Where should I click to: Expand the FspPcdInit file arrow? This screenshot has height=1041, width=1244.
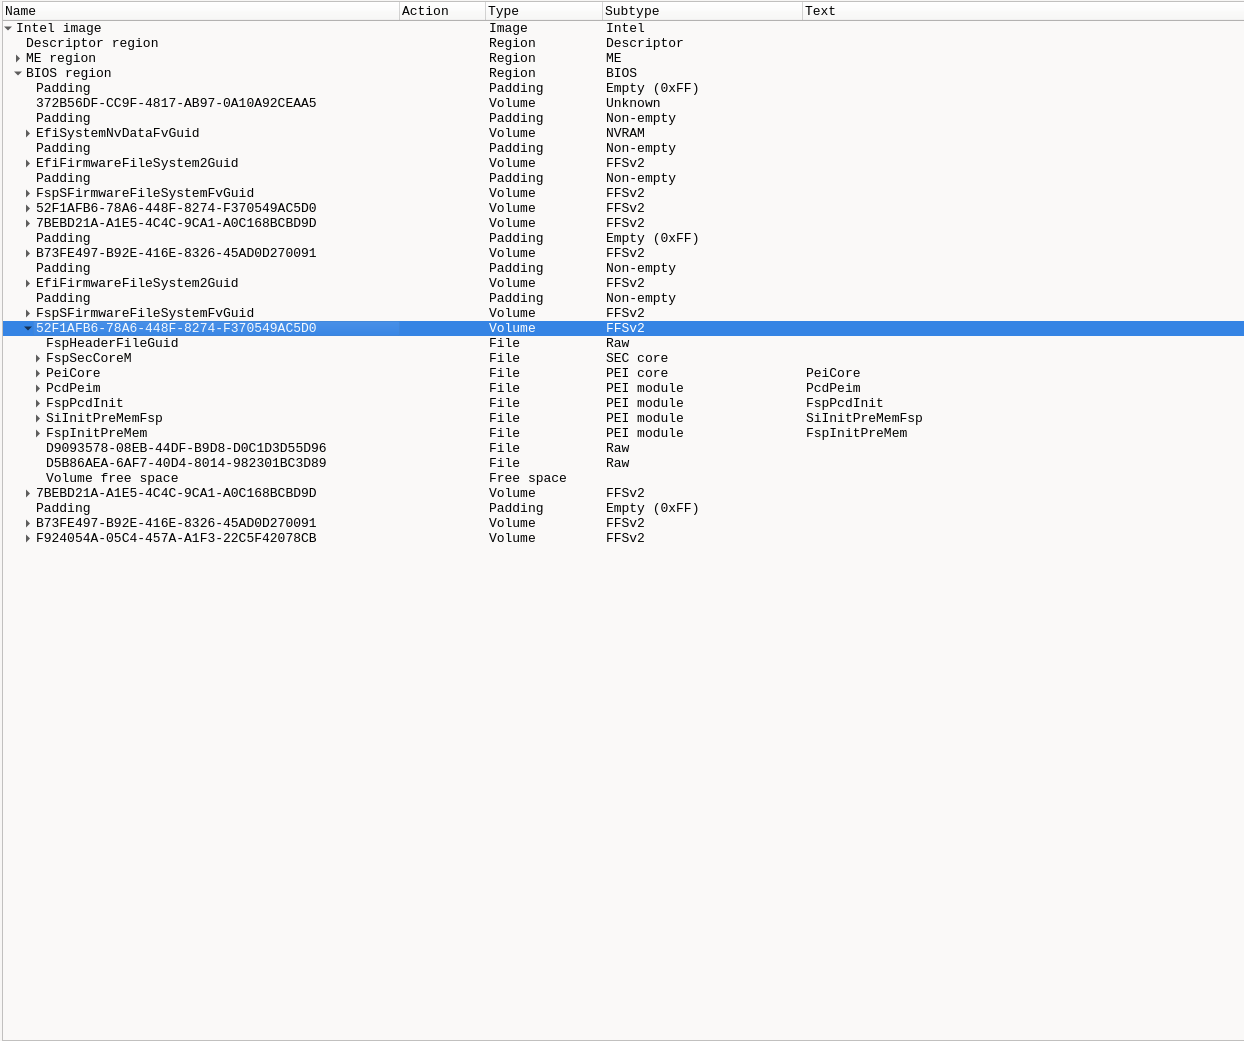(38, 403)
